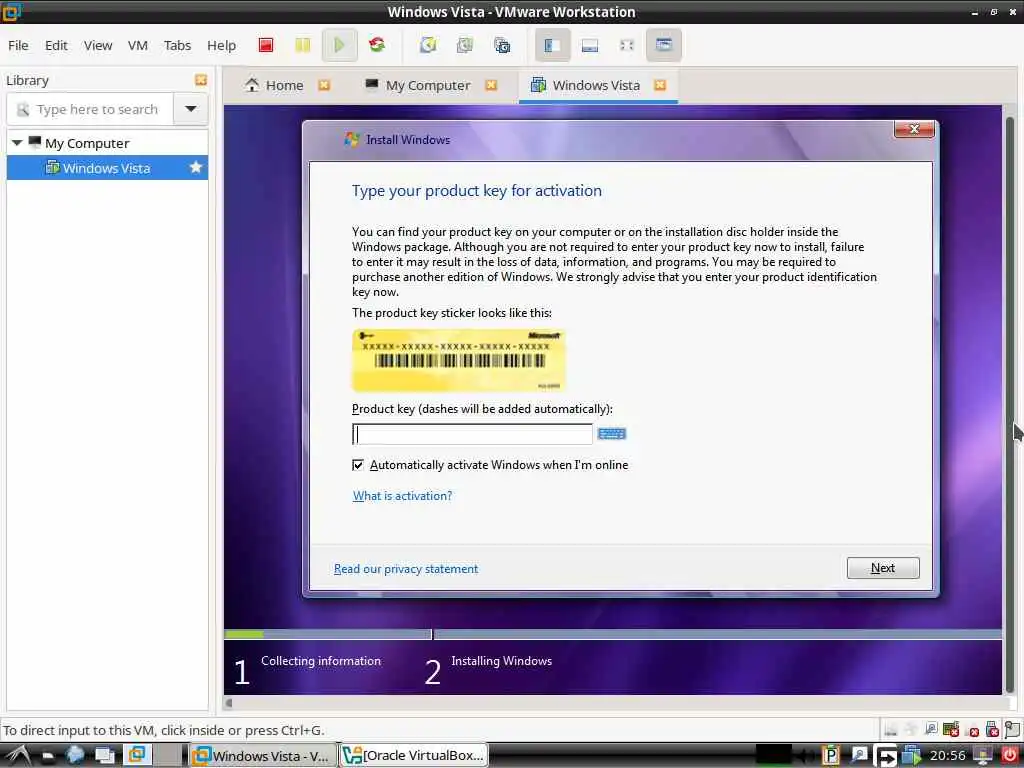The image size is (1024, 768).
Task: Open the Edit menu
Action: 56,45
